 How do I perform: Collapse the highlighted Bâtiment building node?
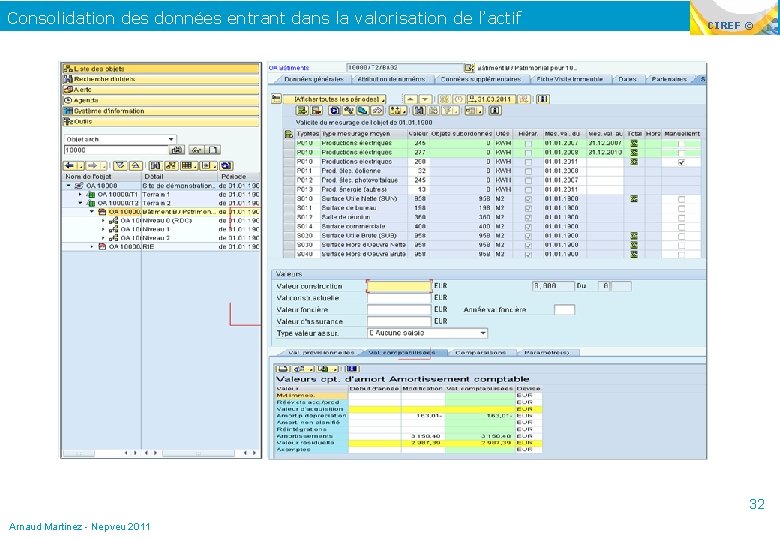click(92, 212)
